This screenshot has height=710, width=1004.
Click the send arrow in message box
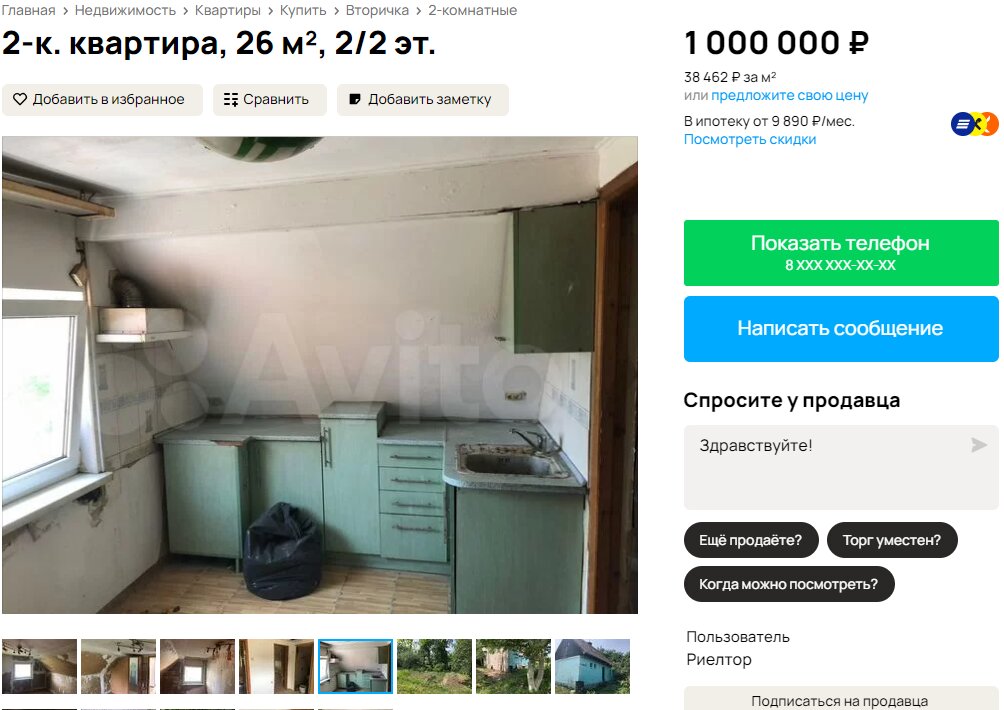pyautogui.click(x=978, y=445)
